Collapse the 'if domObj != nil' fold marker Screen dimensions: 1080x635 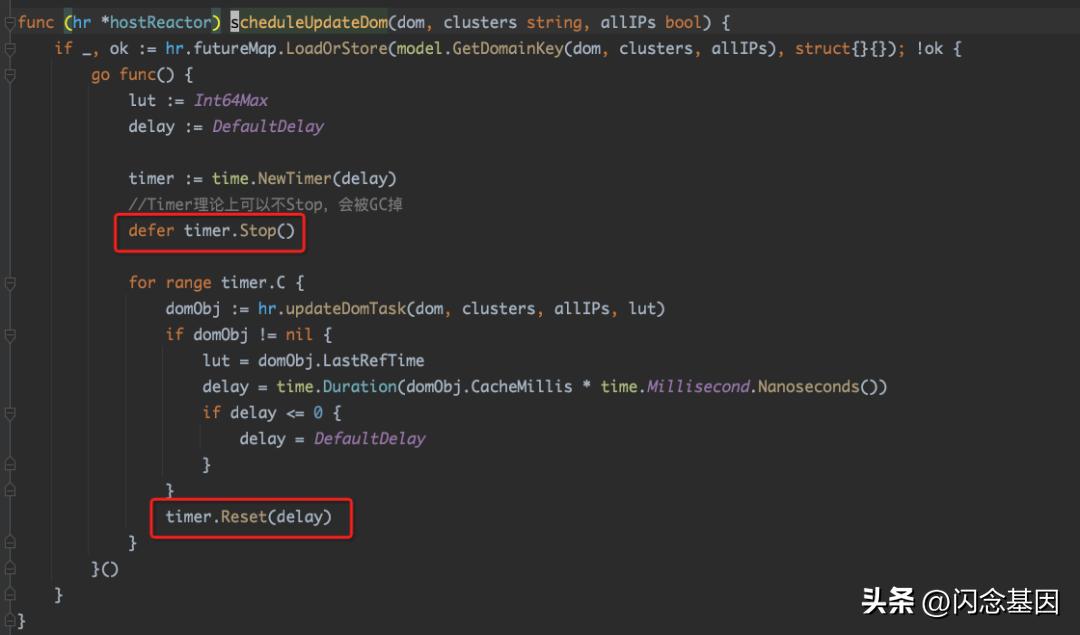point(10,335)
